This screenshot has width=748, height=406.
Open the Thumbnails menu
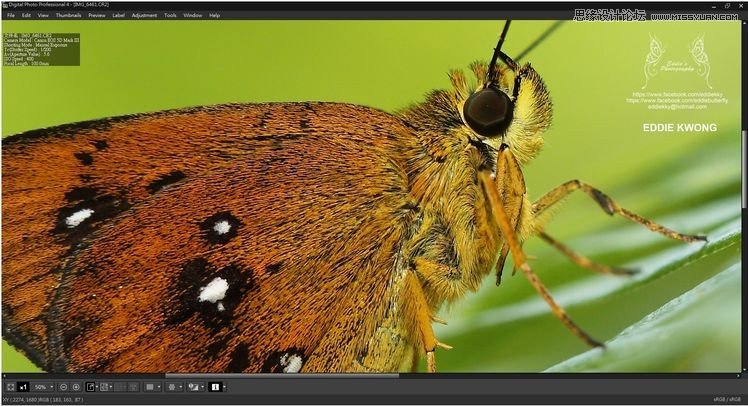point(68,15)
